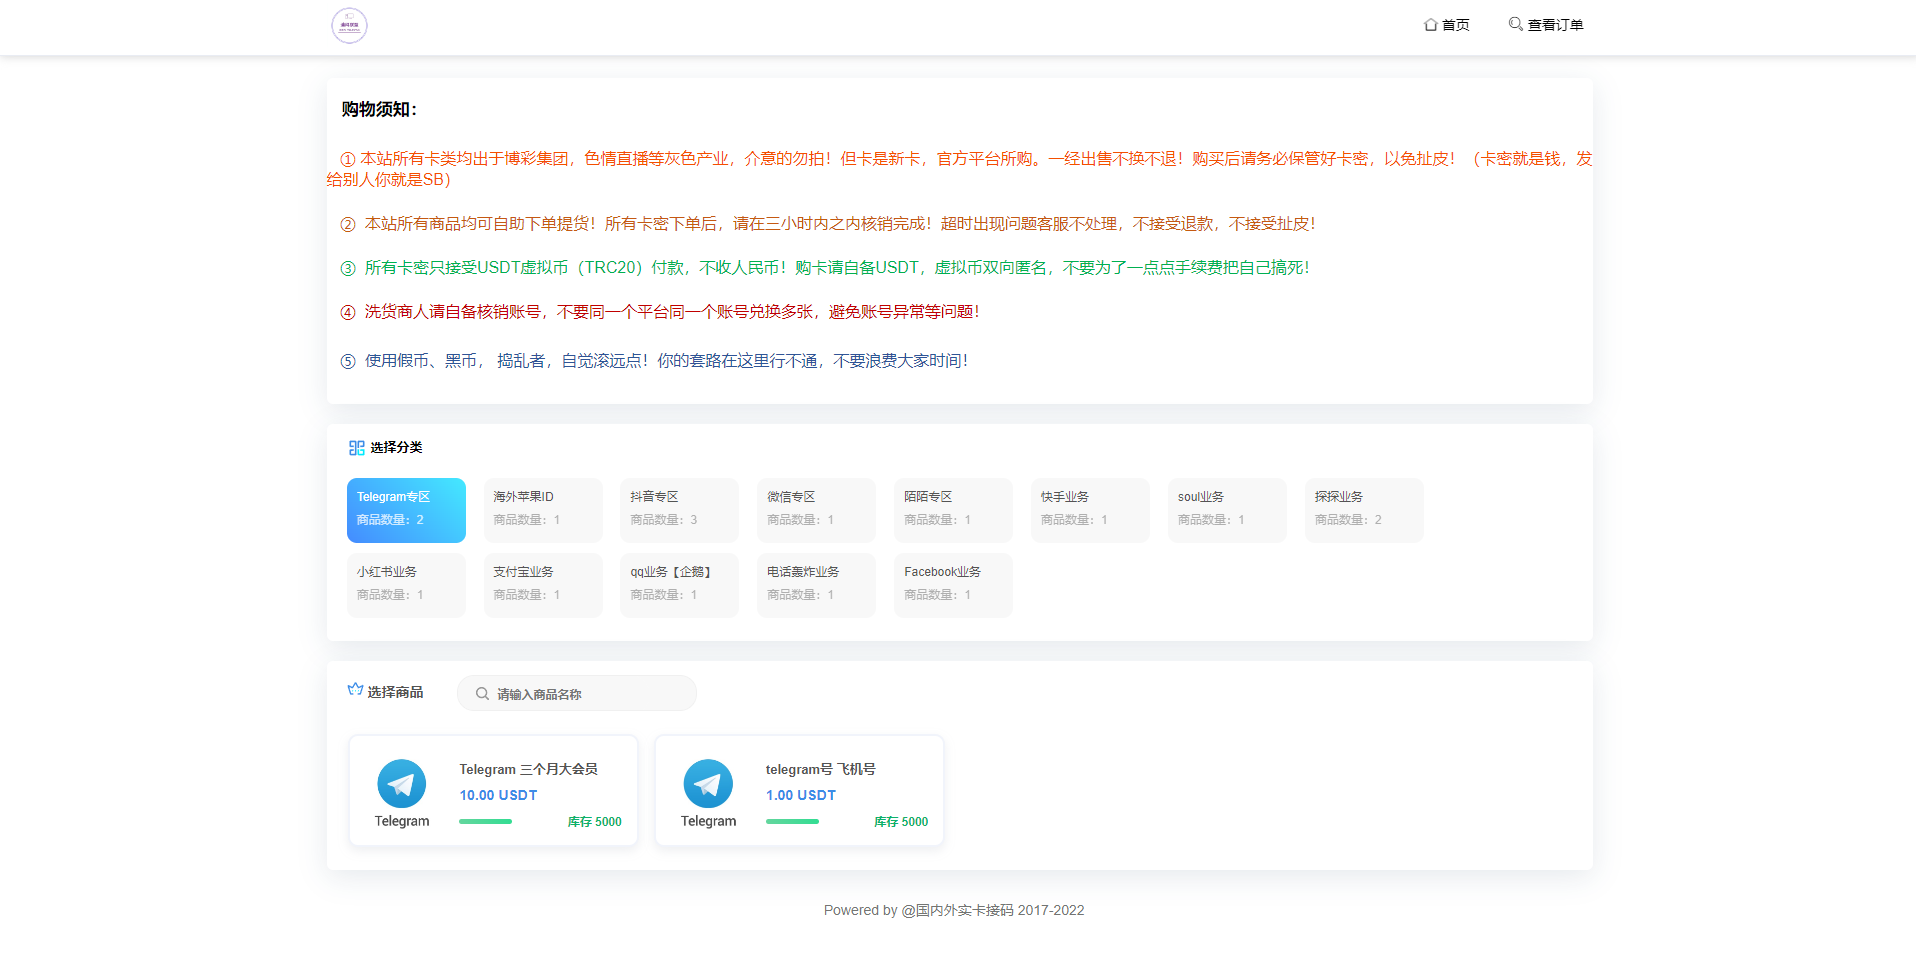This screenshot has width=1916, height=965.
Task: Open the Facebook业务 category
Action: (953, 585)
